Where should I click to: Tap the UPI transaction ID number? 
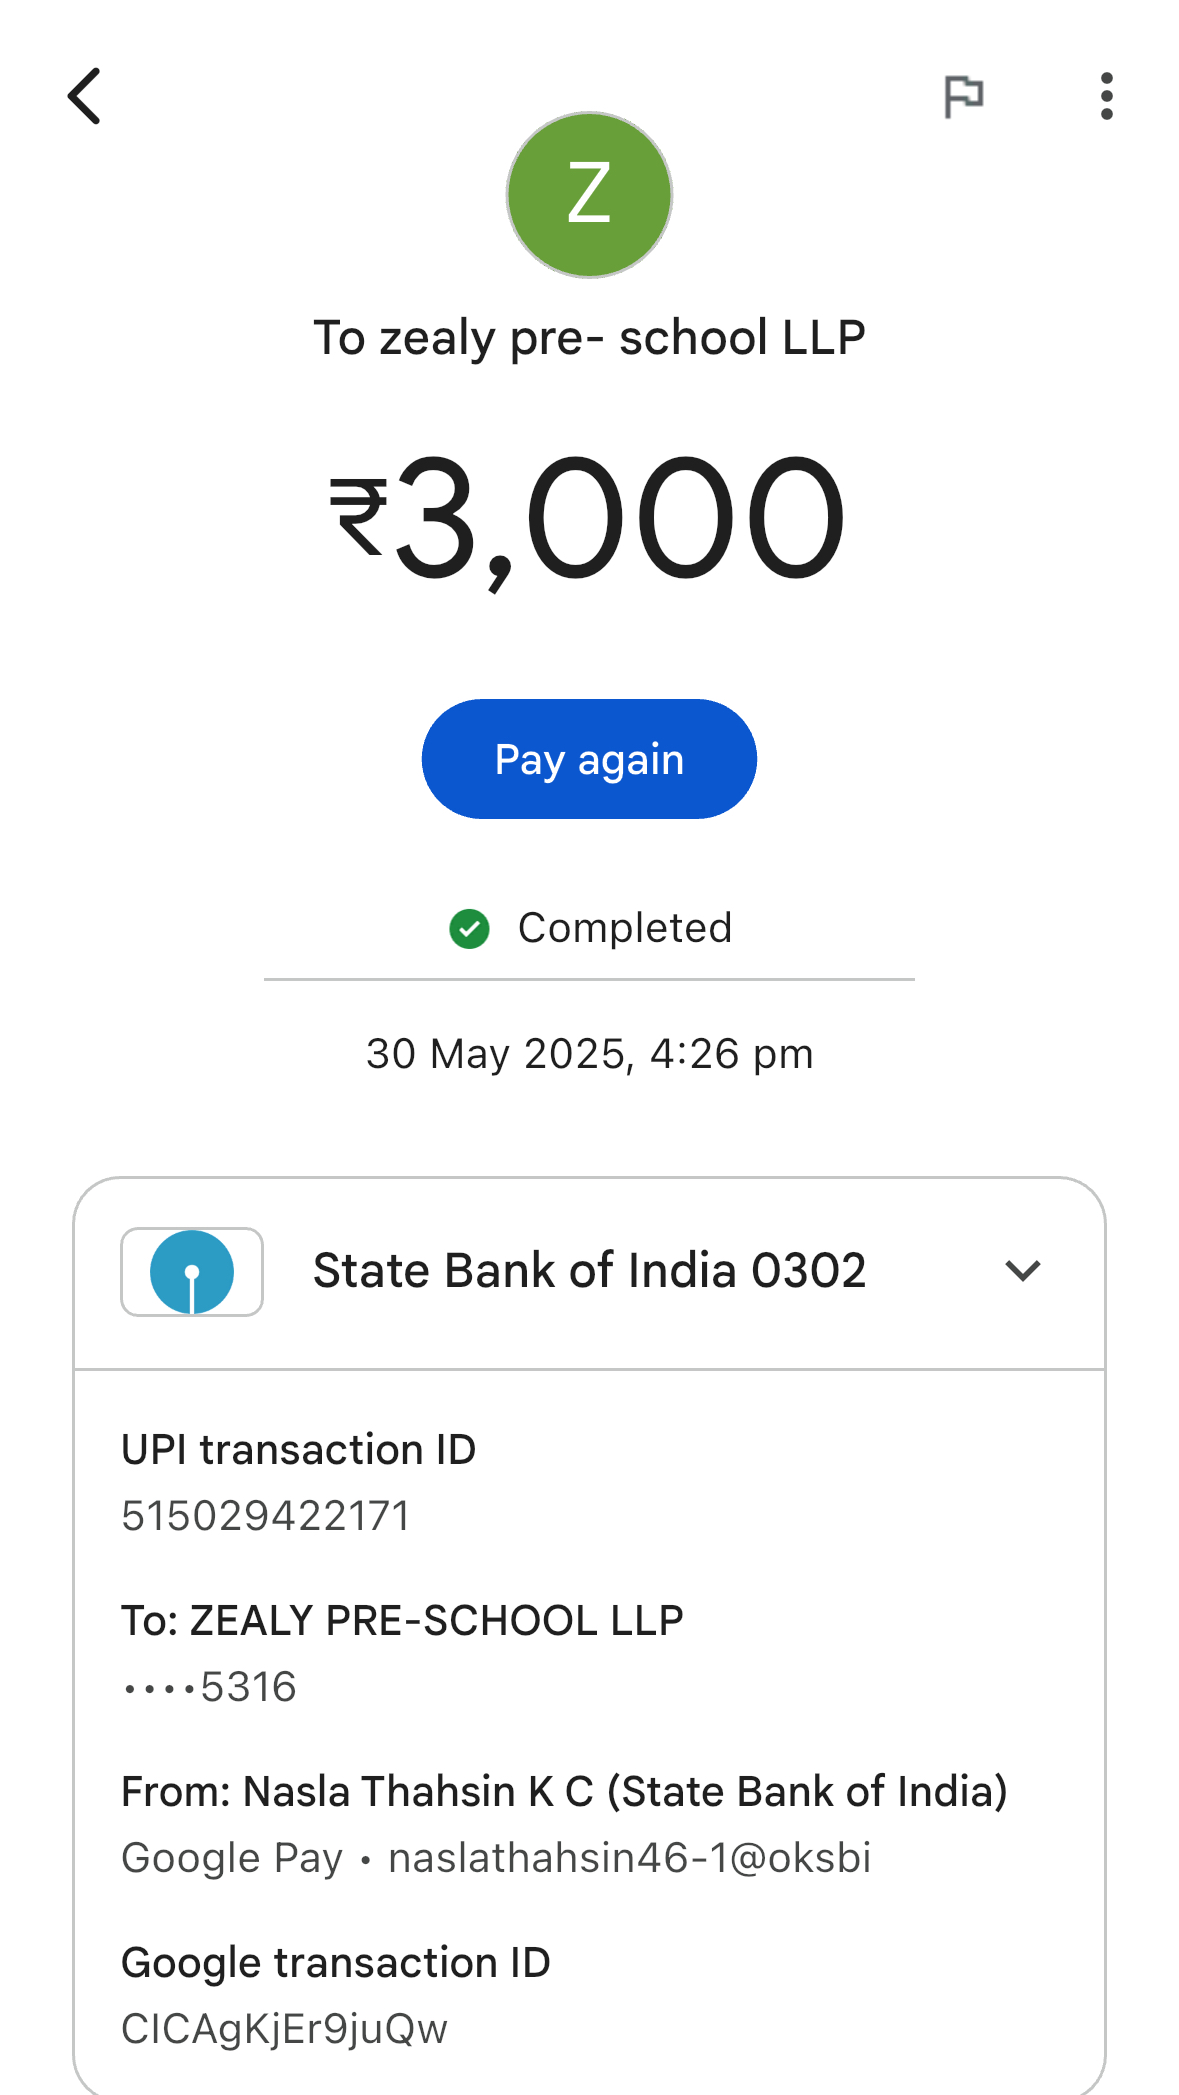266,1516
